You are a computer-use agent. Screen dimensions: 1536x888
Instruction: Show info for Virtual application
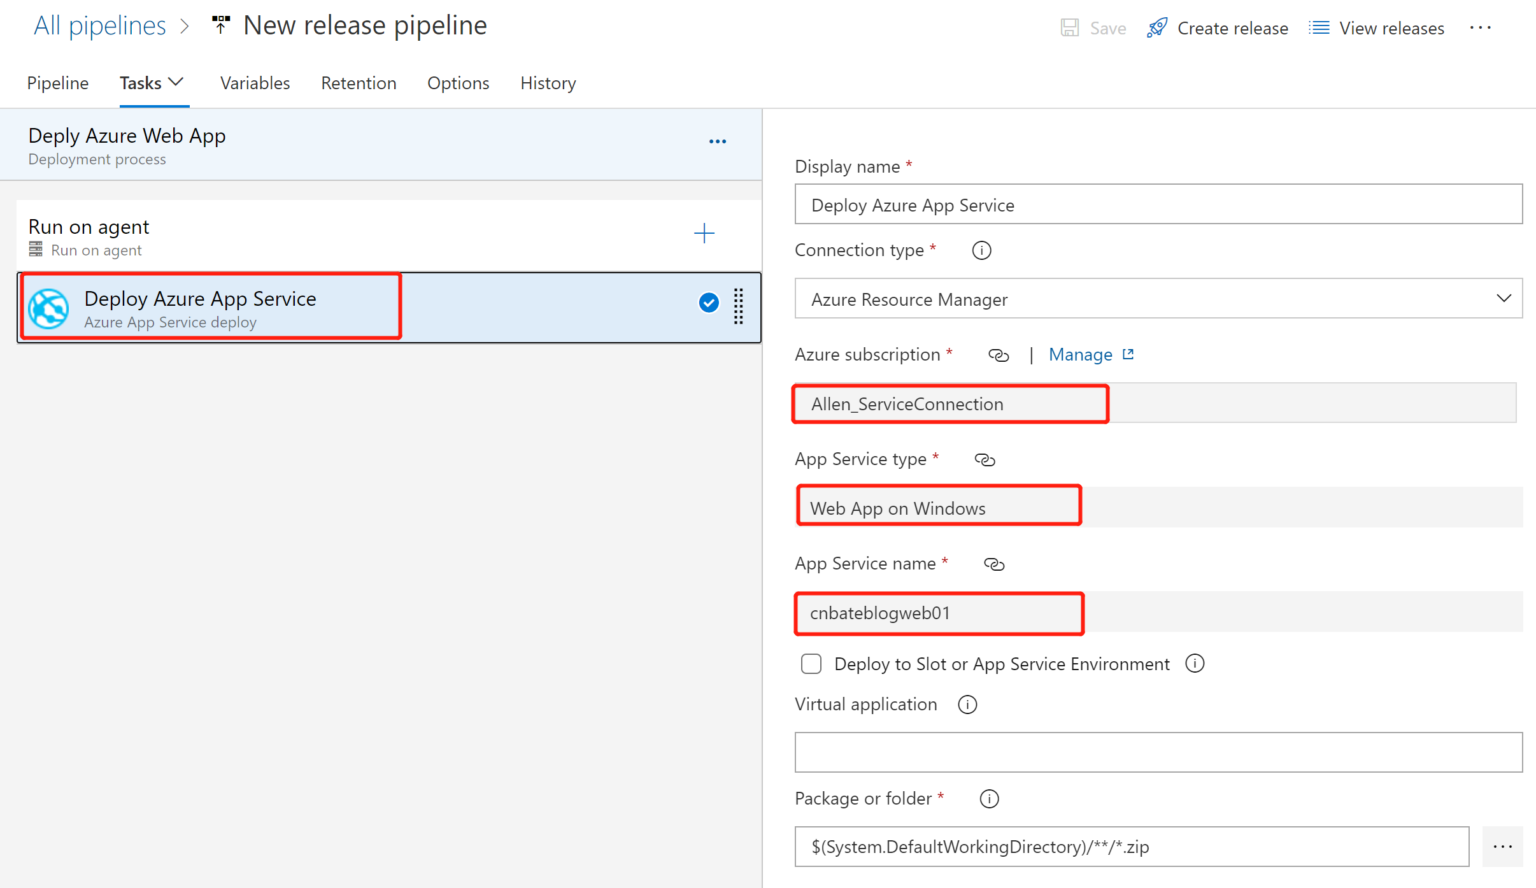(967, 705)
